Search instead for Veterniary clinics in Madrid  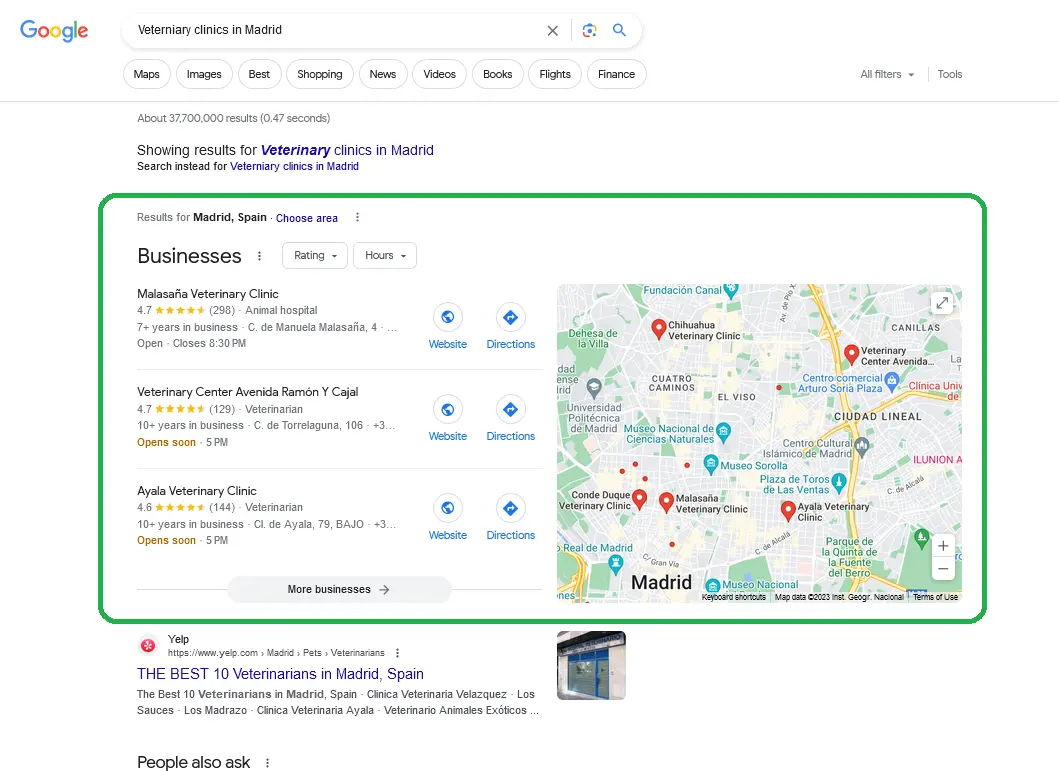click(x=294, y=166)
